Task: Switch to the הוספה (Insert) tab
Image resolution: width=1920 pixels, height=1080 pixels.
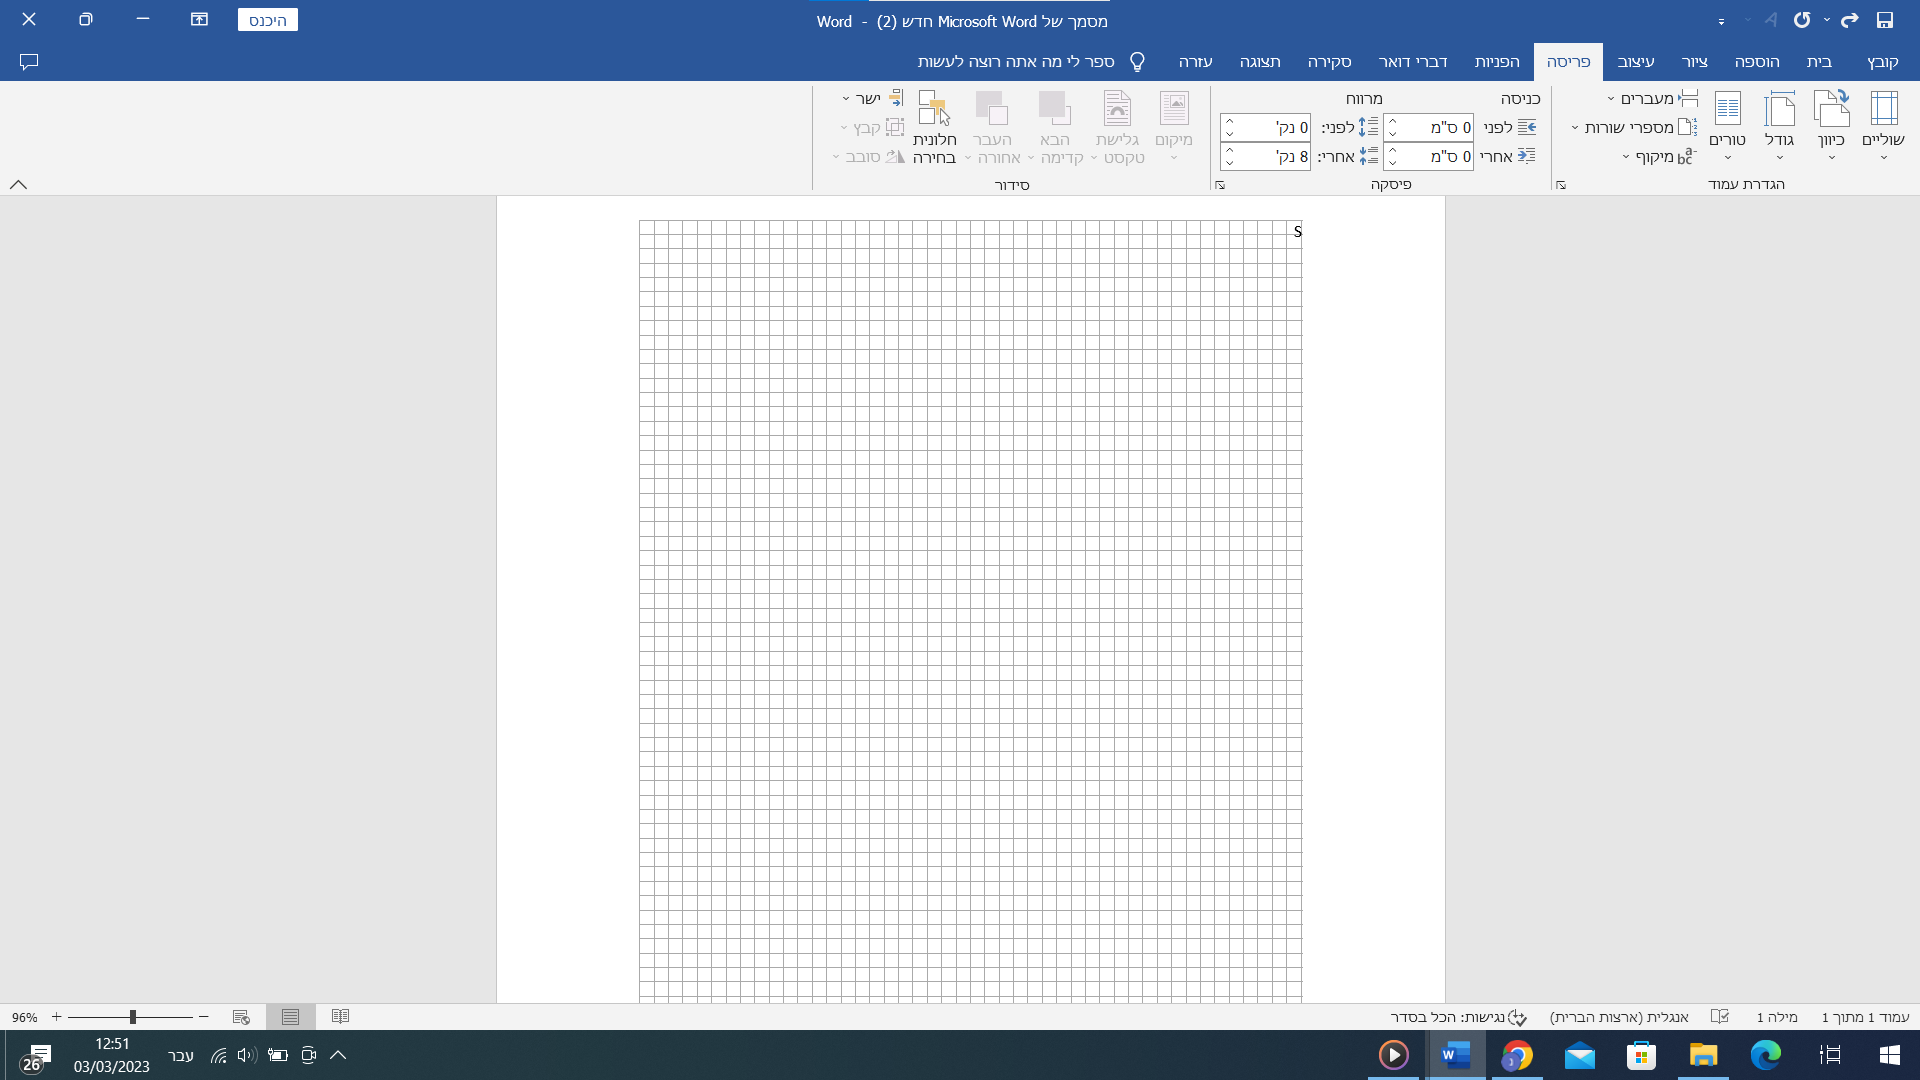Action: point(1757,62)
